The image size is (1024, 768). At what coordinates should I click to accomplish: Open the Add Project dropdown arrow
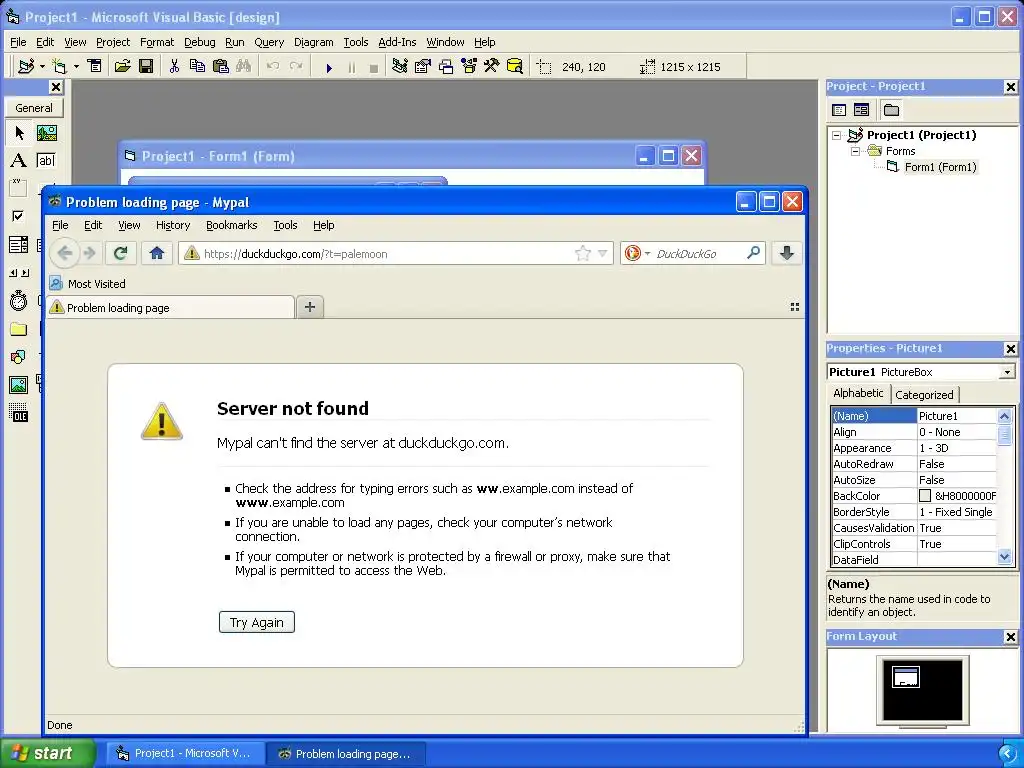tap(42, 67)
